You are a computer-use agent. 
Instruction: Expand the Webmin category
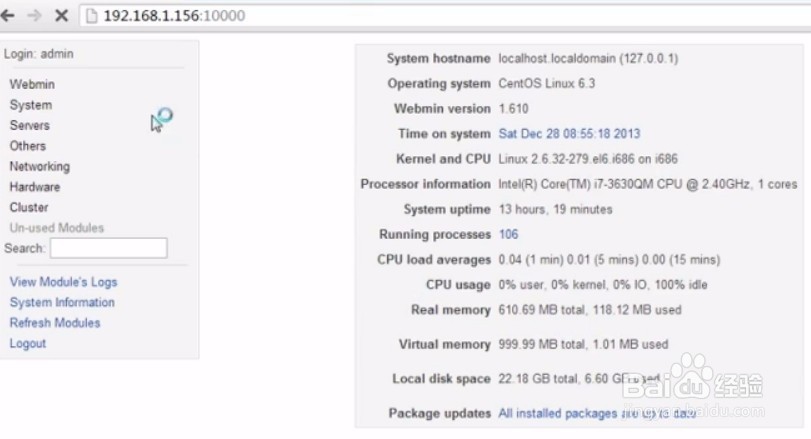32,84
